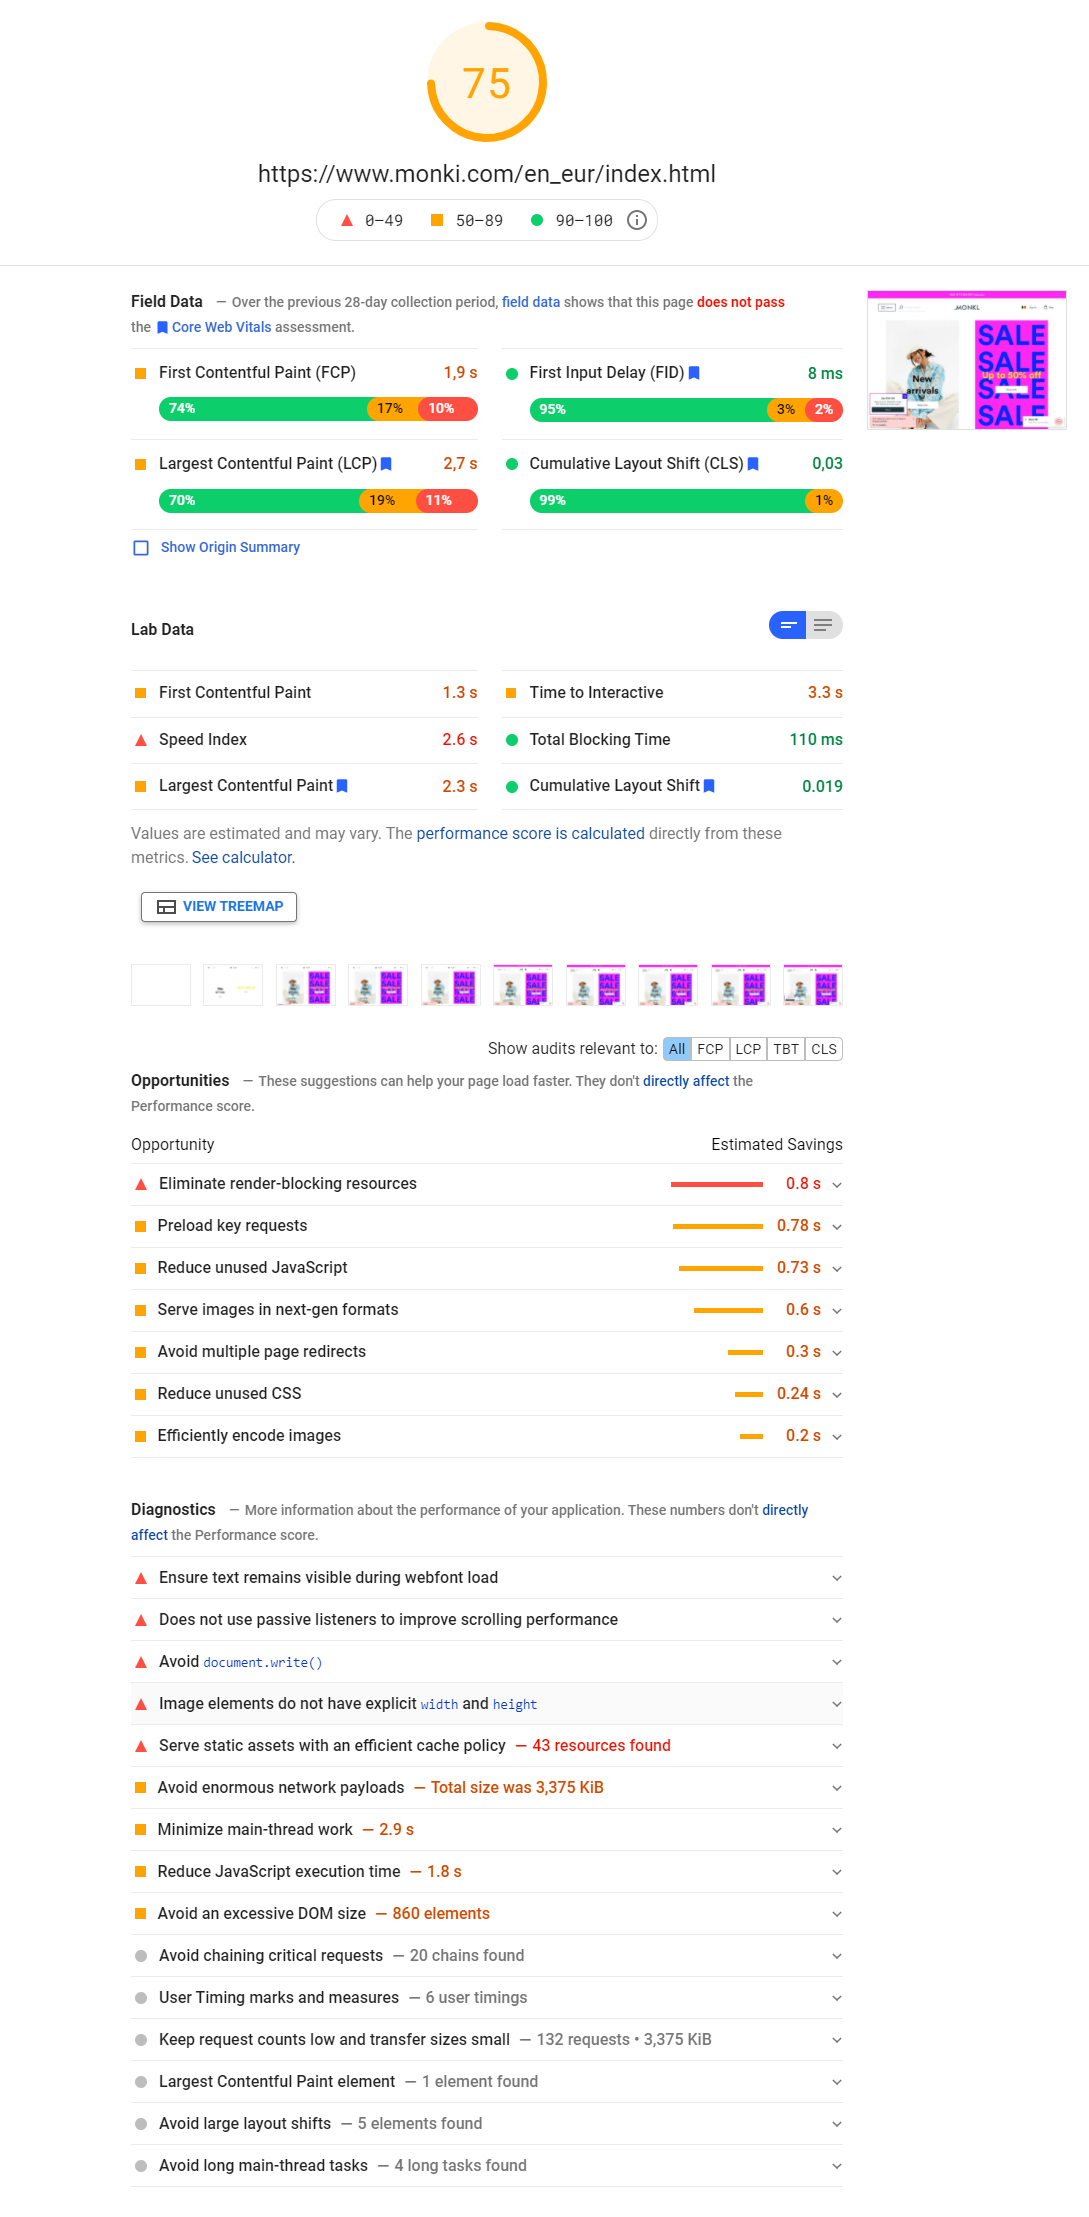Click bookmark icon beside Cumulative Layout Shift lab metric
The image size is (1089, 2217).
tap(709, 786)
